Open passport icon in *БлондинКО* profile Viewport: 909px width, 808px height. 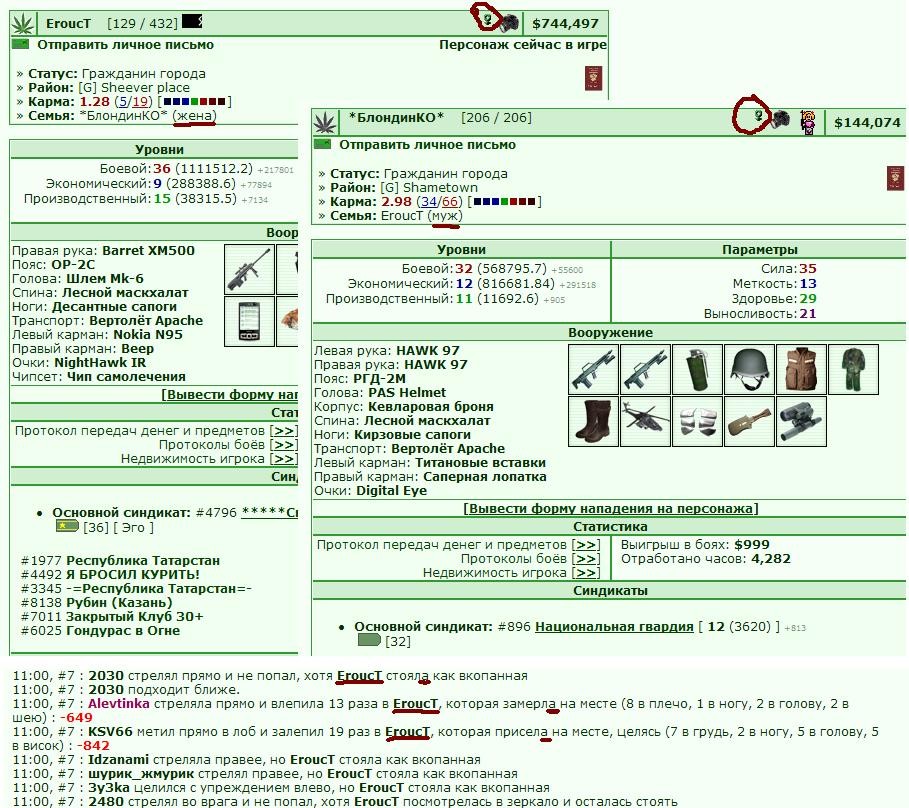[896, 178]
